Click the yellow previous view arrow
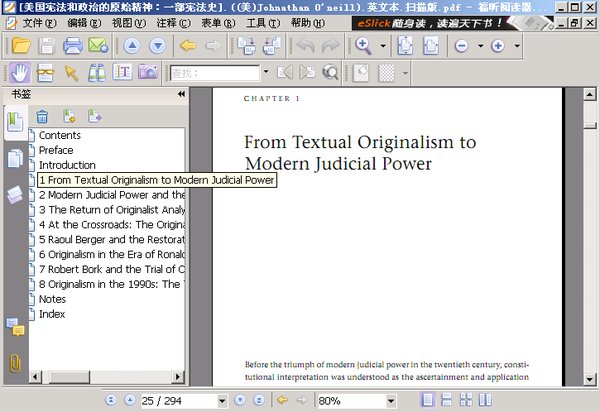600x412 pixels. [187, 46]
